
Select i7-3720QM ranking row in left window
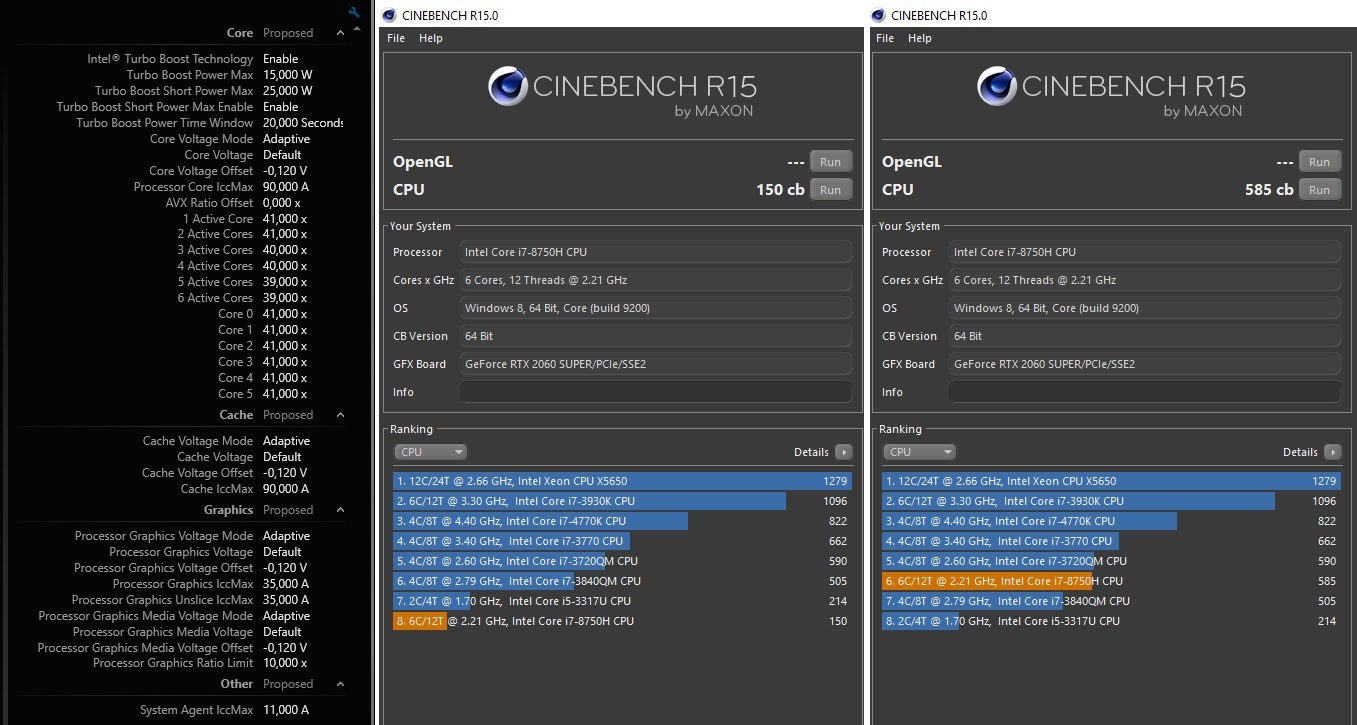tap(622, 561)
